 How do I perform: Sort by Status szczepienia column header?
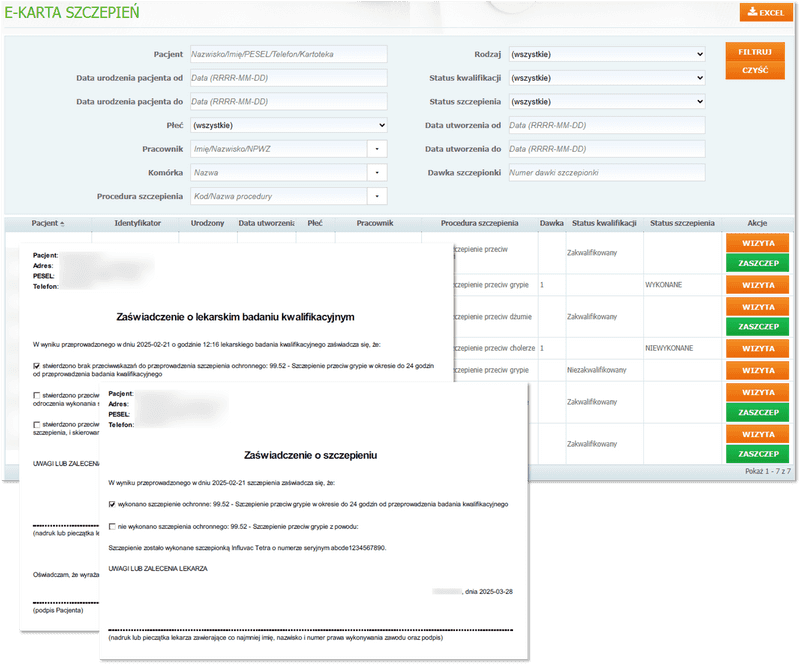coord(682,223)
